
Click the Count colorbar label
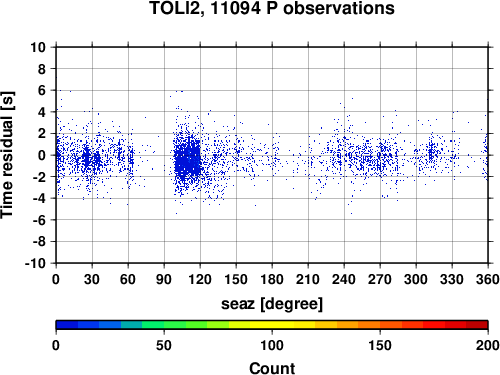272,368
